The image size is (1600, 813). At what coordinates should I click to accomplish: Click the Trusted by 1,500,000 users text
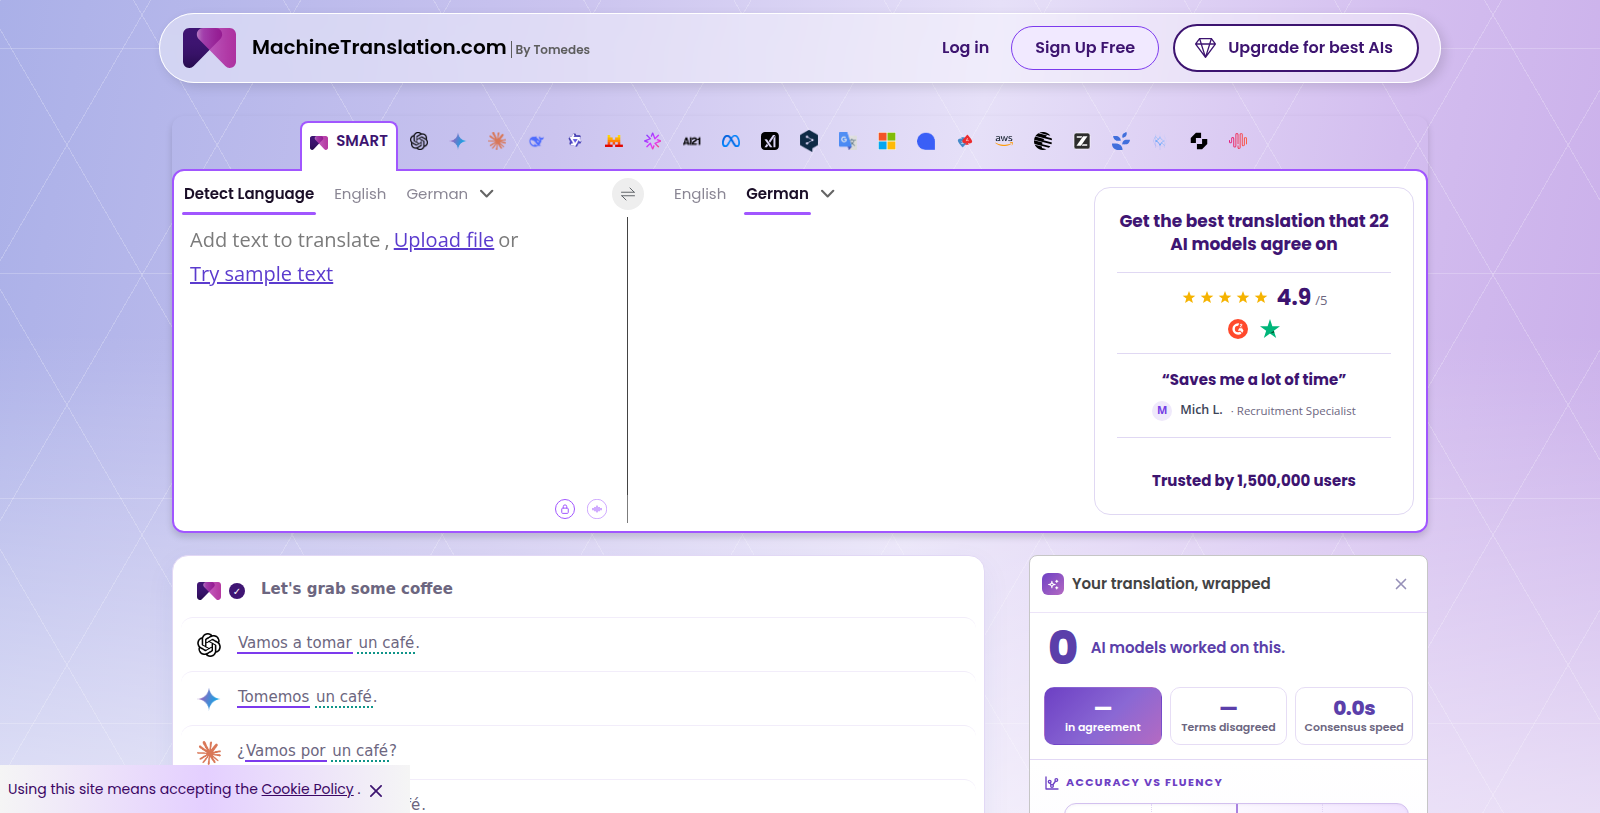[1254, 481]
